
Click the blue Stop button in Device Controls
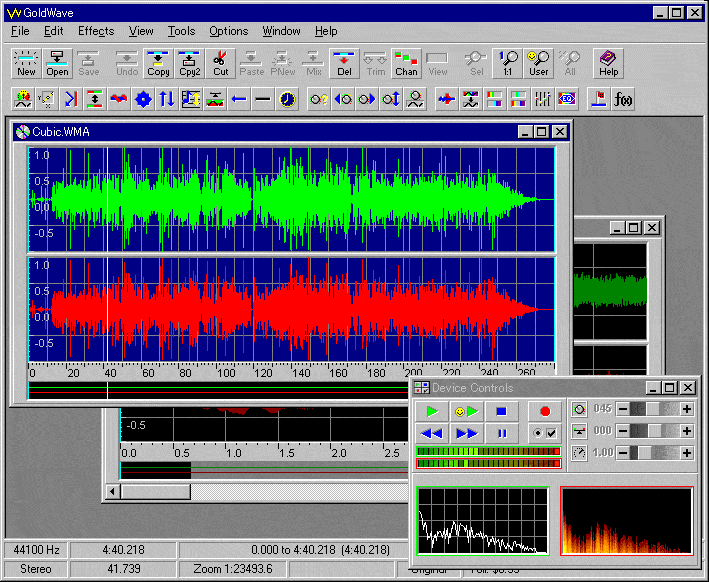(501, 412)
